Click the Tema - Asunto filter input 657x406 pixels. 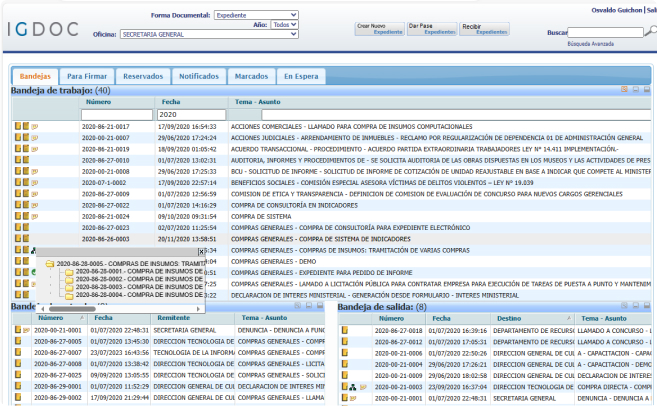pos(456,114)
